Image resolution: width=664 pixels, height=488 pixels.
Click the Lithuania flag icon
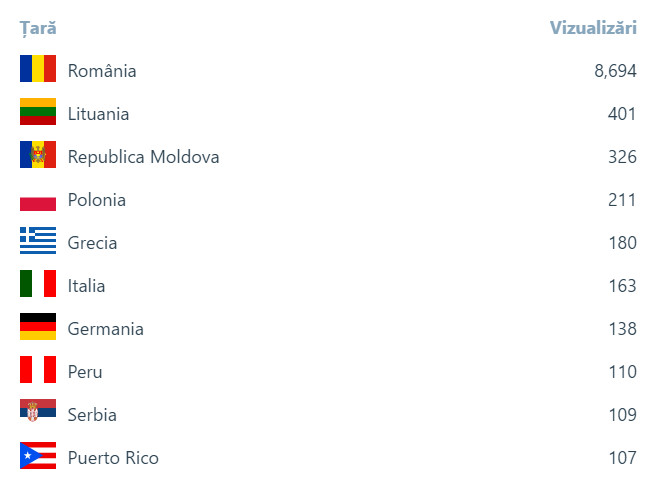pyautogui.click(x=38, y=112)
